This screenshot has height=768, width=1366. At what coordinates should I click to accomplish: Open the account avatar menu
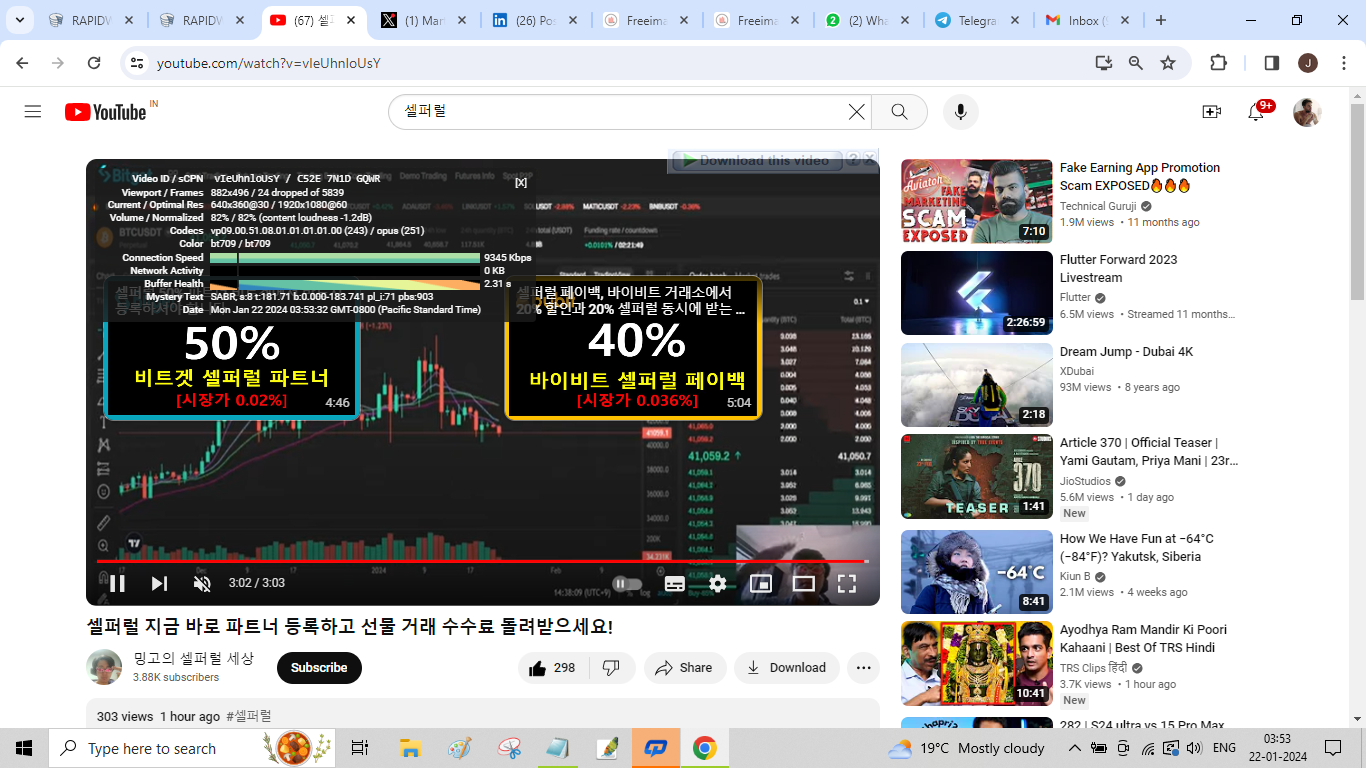pos(1307,112)
